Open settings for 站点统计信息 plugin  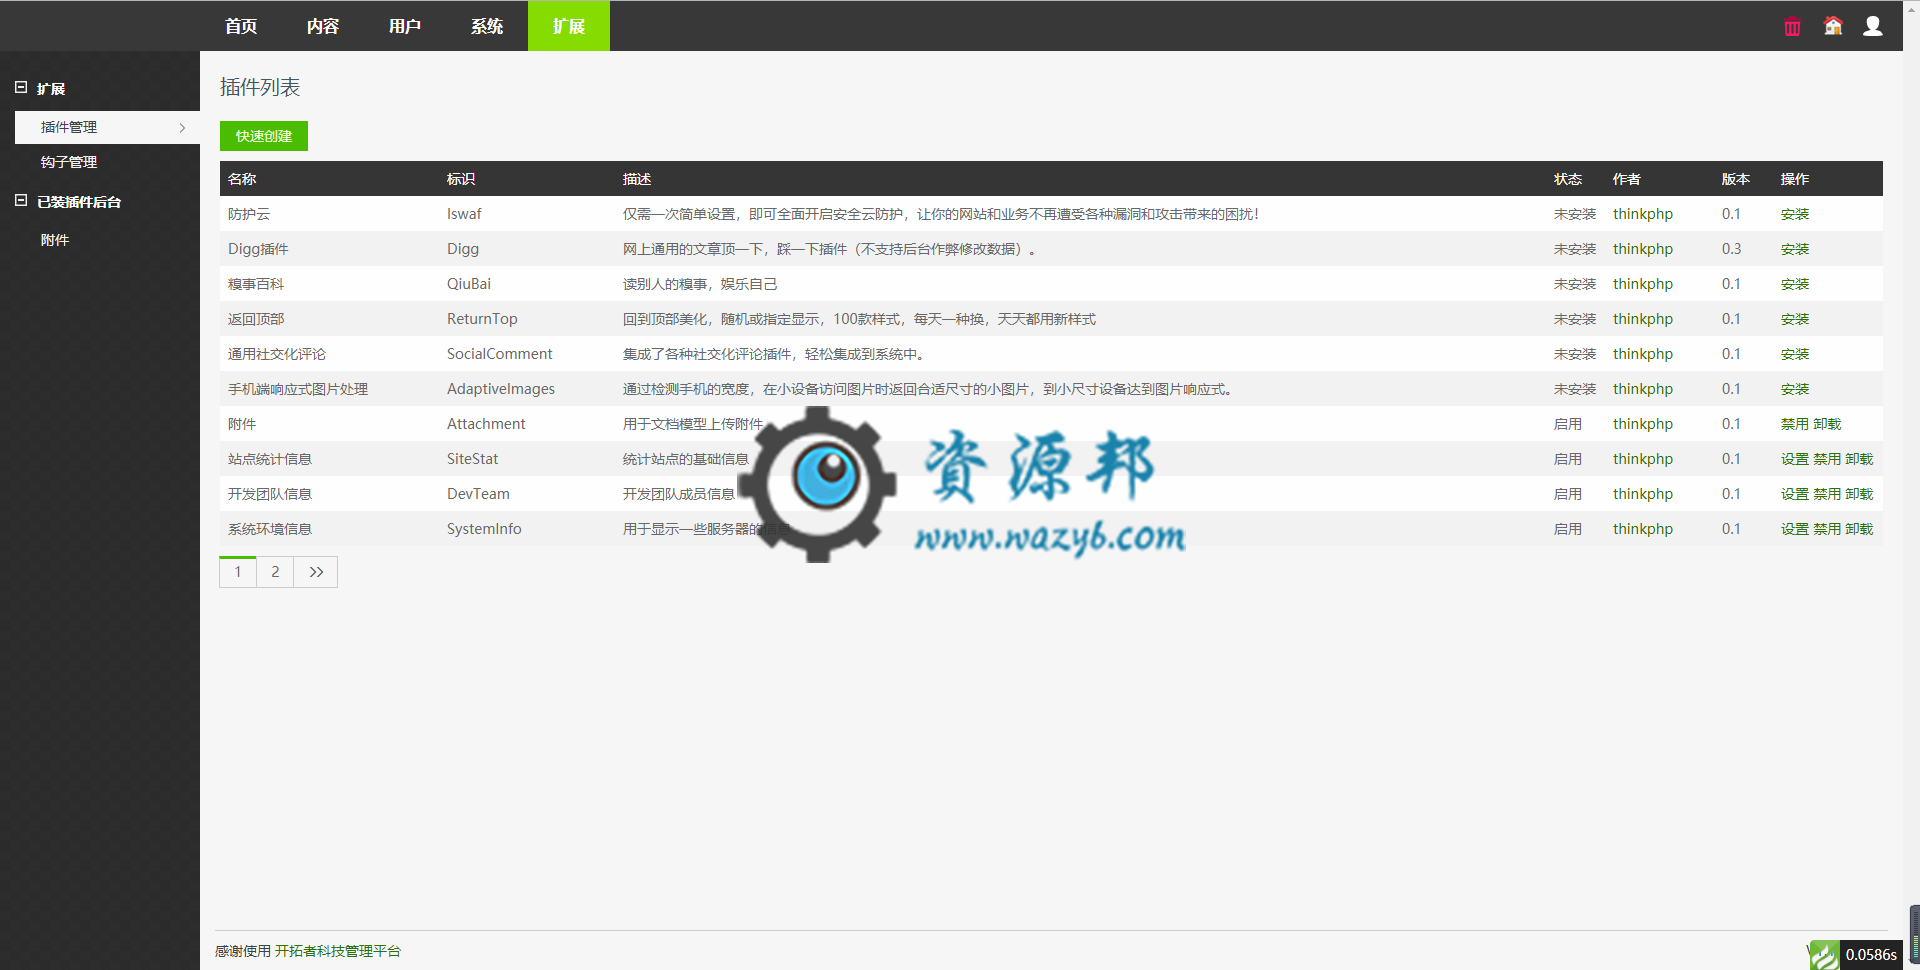(x=1795, y=459)
